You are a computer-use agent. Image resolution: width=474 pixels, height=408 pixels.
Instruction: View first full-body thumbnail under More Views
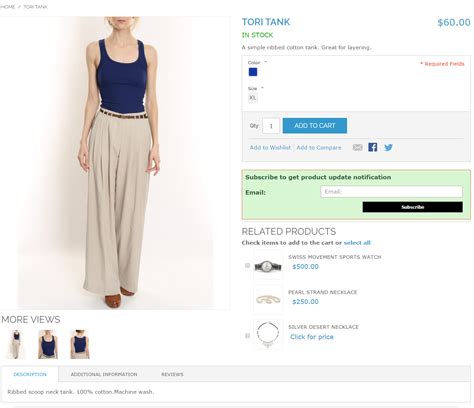[15, 344]
